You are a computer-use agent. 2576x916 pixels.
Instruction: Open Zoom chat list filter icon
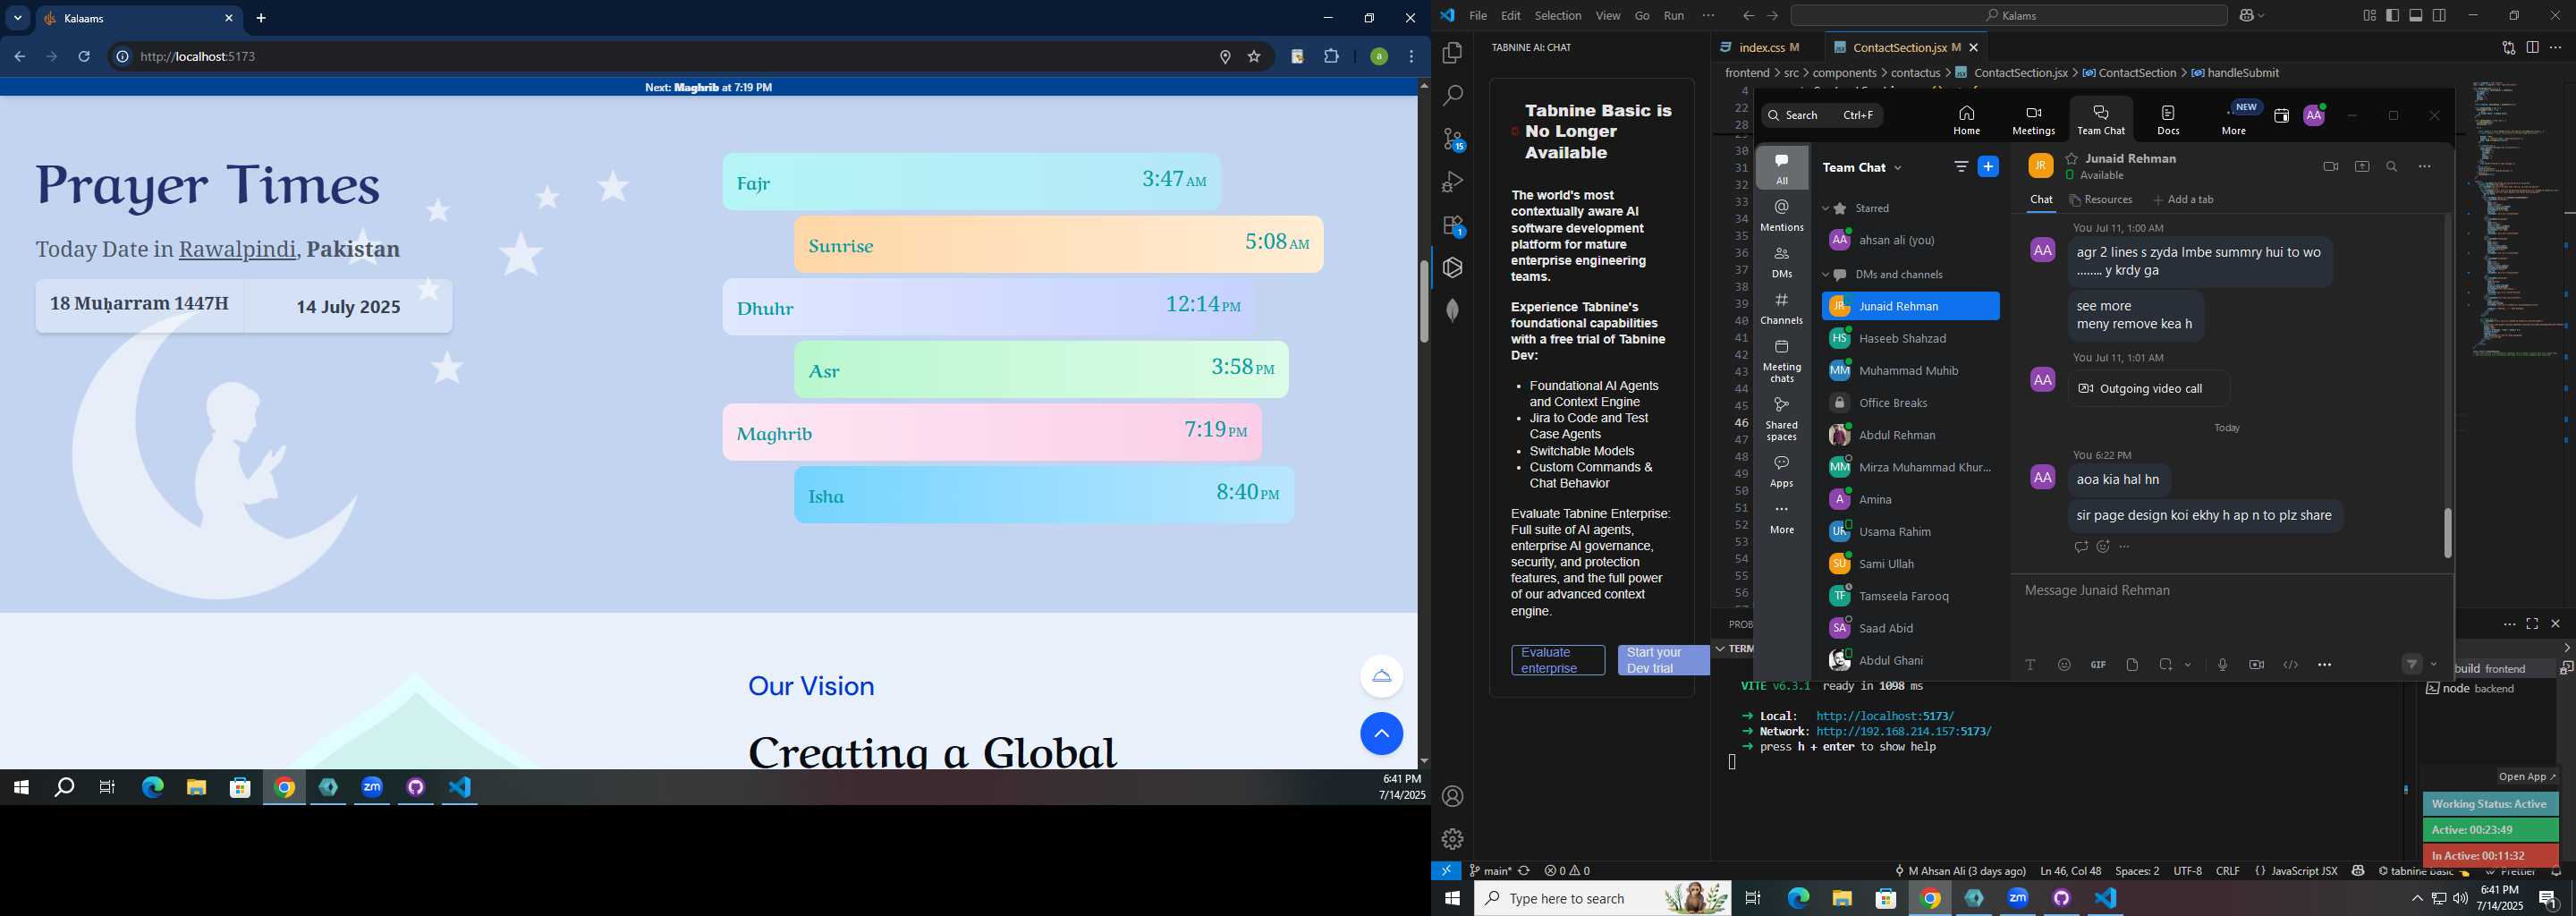coord(1961,167)
